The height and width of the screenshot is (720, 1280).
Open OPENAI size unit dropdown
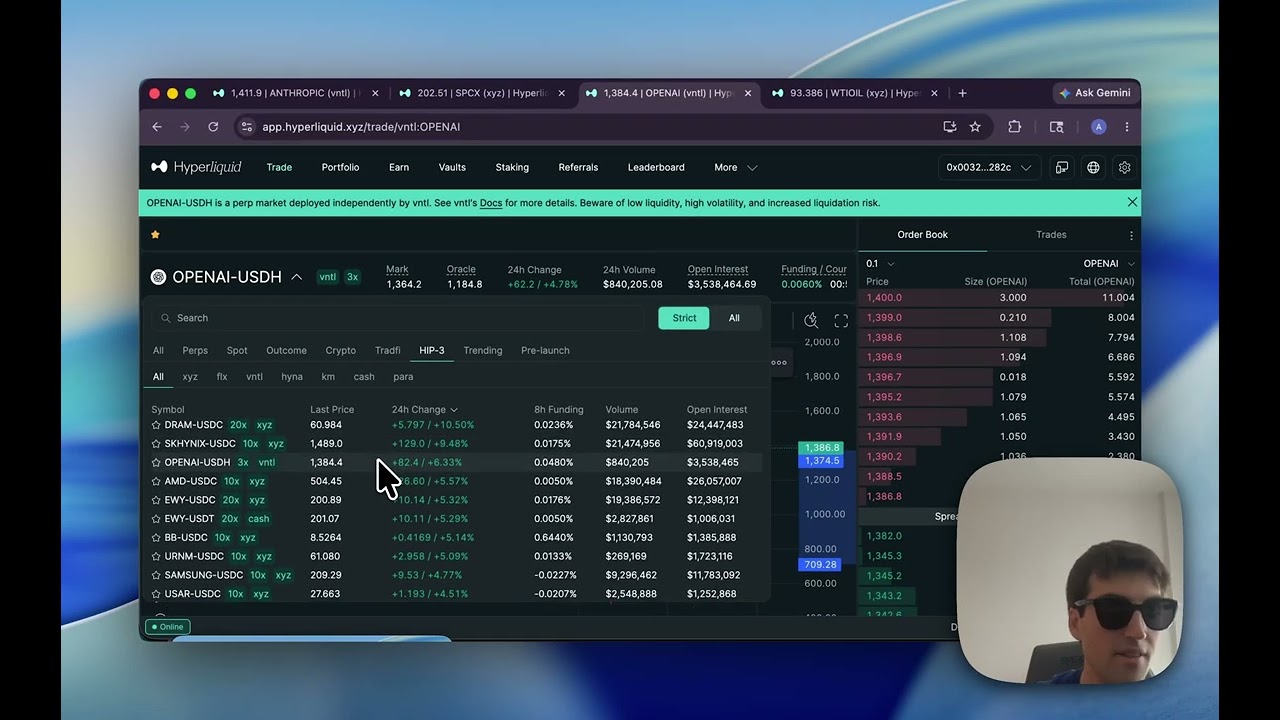[1109, 264]
